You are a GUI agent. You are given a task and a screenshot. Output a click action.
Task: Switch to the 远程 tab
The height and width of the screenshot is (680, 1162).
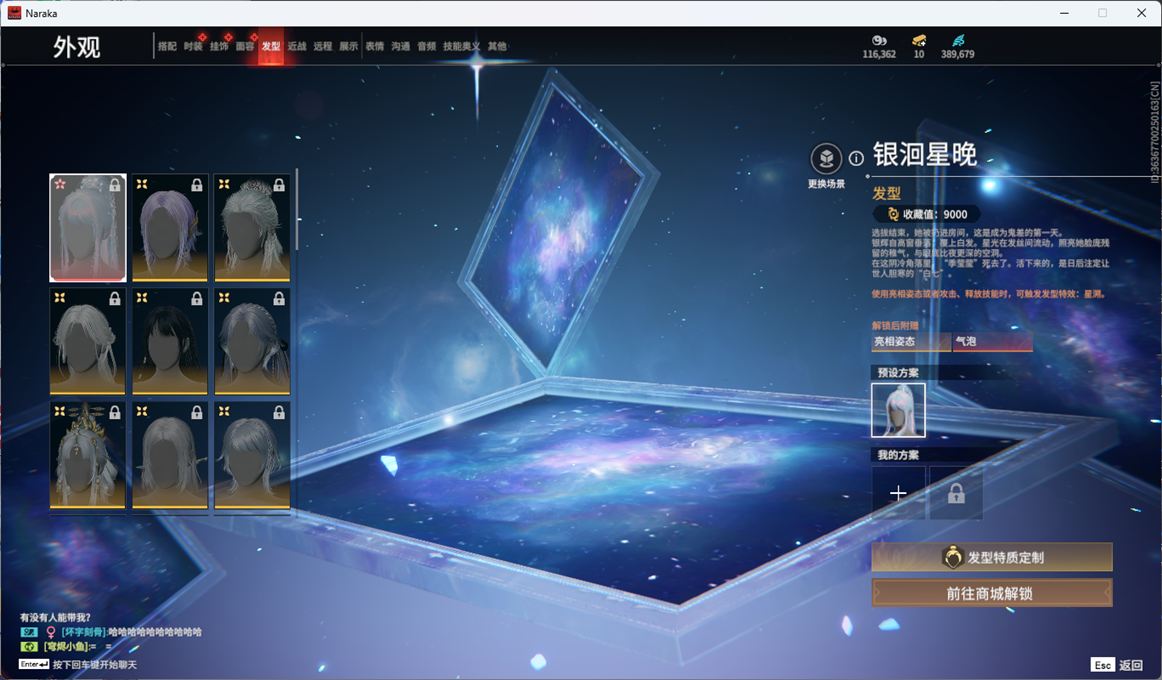pyautogui.click(x=322, y=46)
